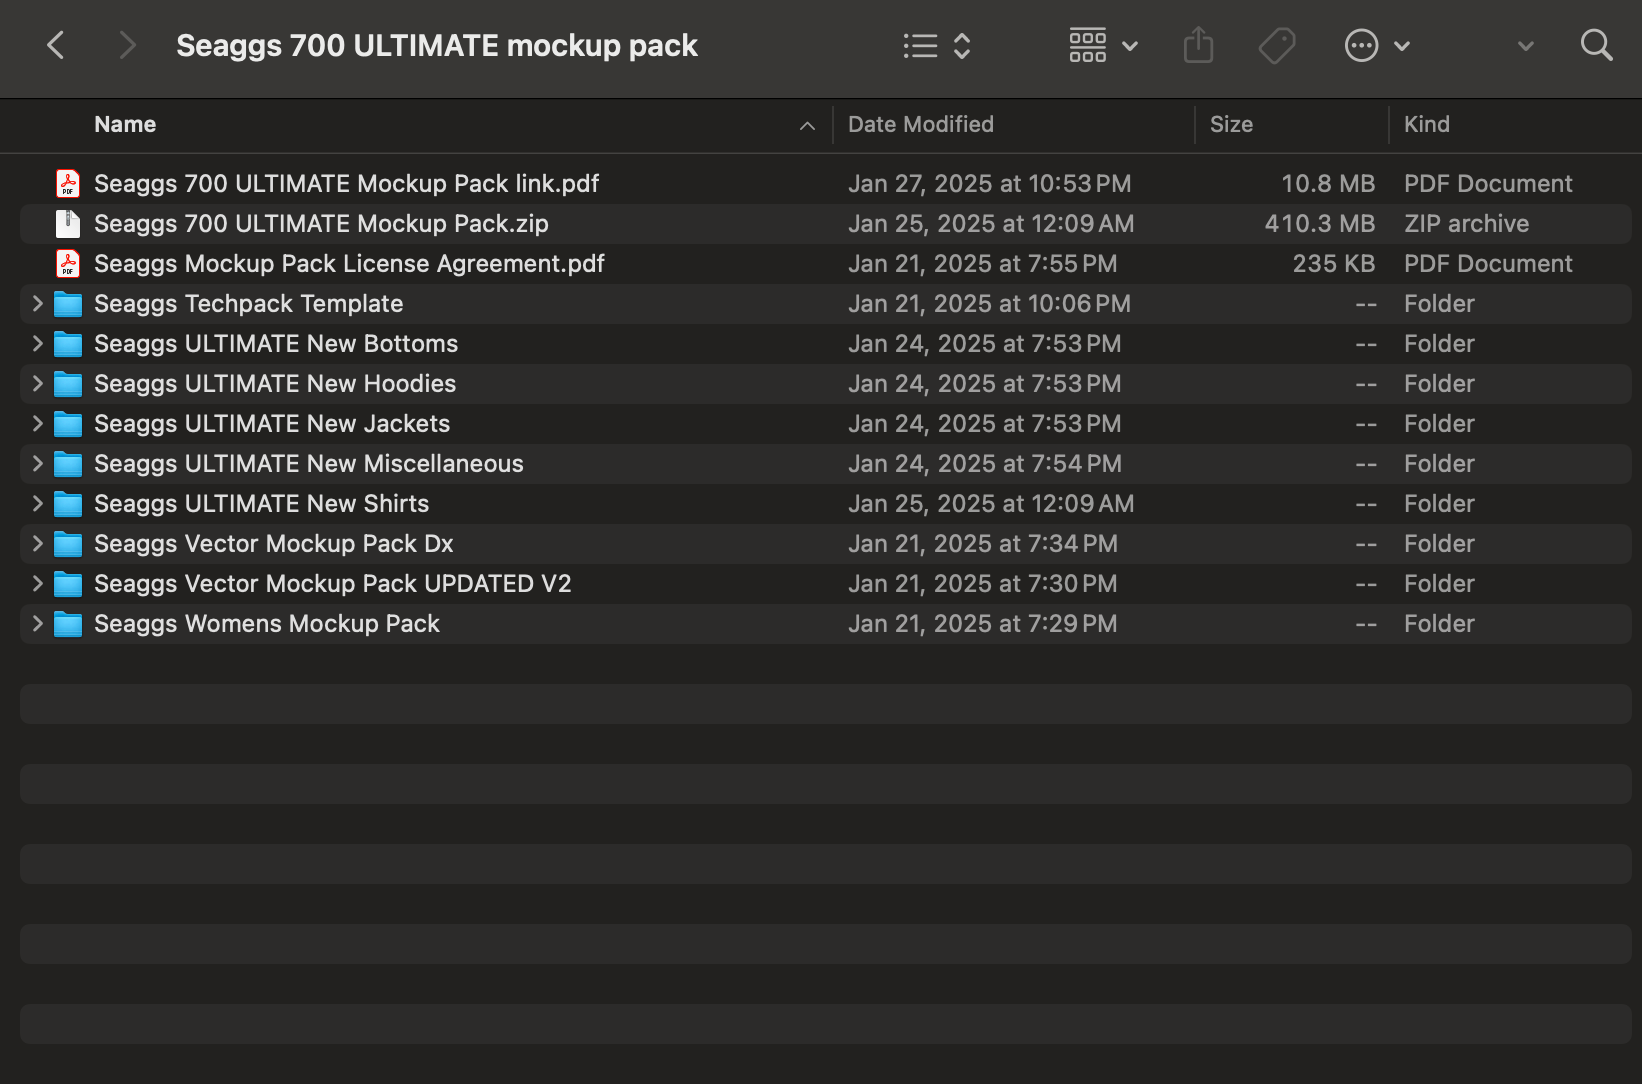Expand the Seaggs Womens Mockup Pack folder
Screen dimensions: 1642x1084
click(37, 624)
